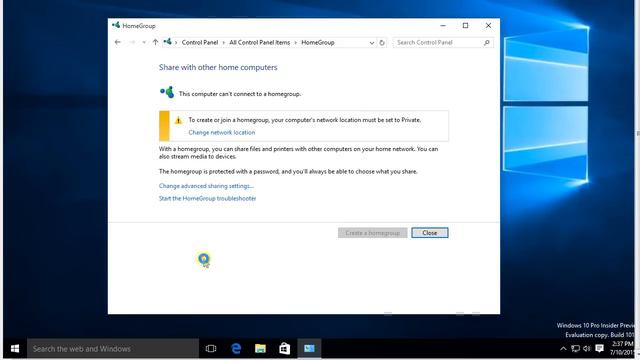Open the Windows Start menu
Image resolution: width=640 pixels, height=360 pixels.
click(15, 349)
